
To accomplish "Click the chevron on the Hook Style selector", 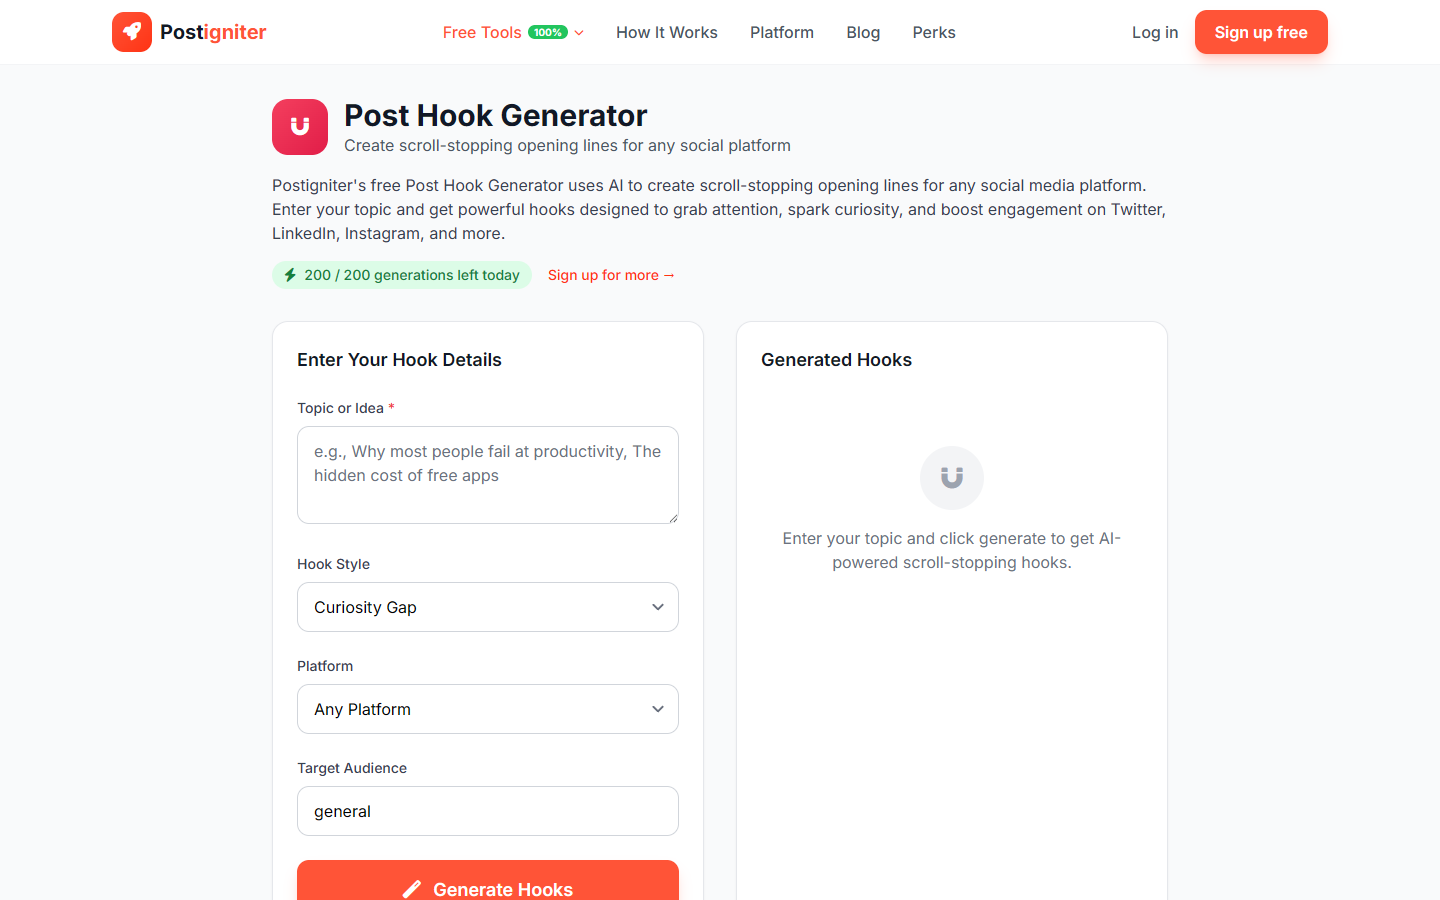I will pyautogui.click(x=658, y=606).
